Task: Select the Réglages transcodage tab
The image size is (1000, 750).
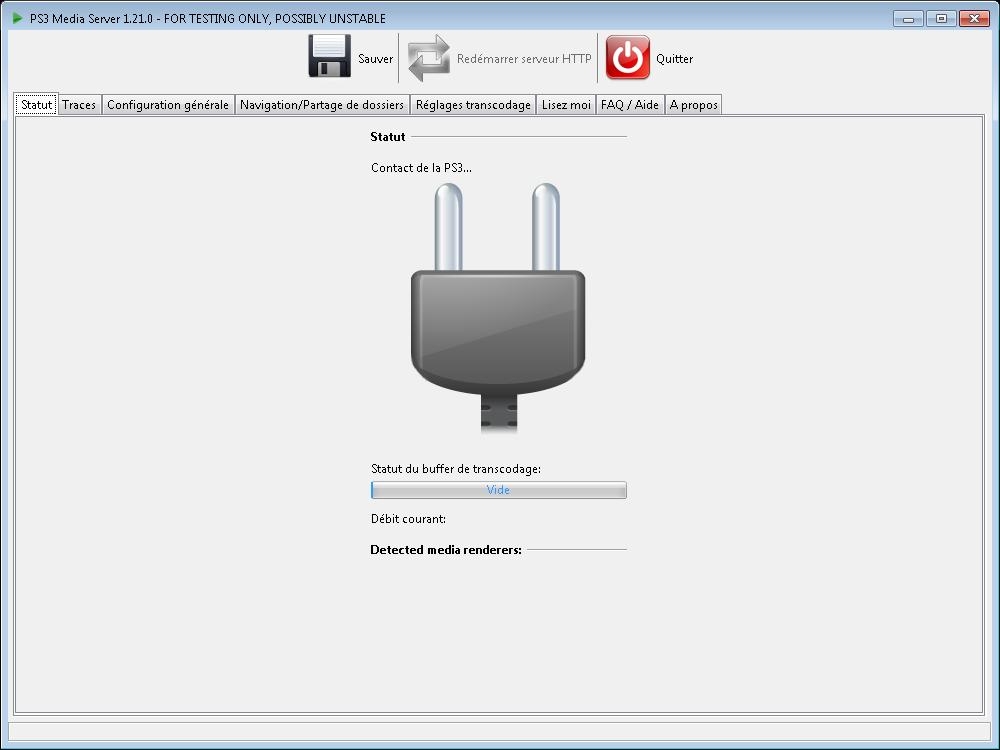Action: [473, 105]
